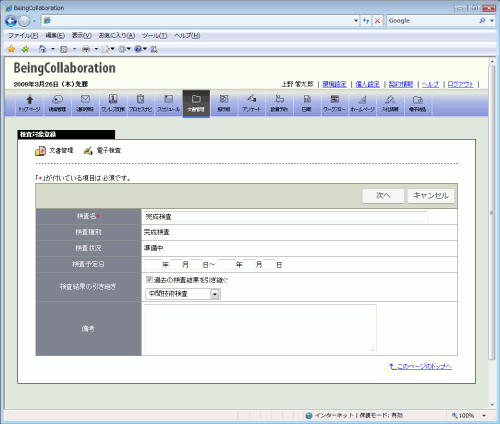The height and width of the screenshot is (424, 500).
Task: Click the browser Back arrow button
Action: click(x=11, y=21)
